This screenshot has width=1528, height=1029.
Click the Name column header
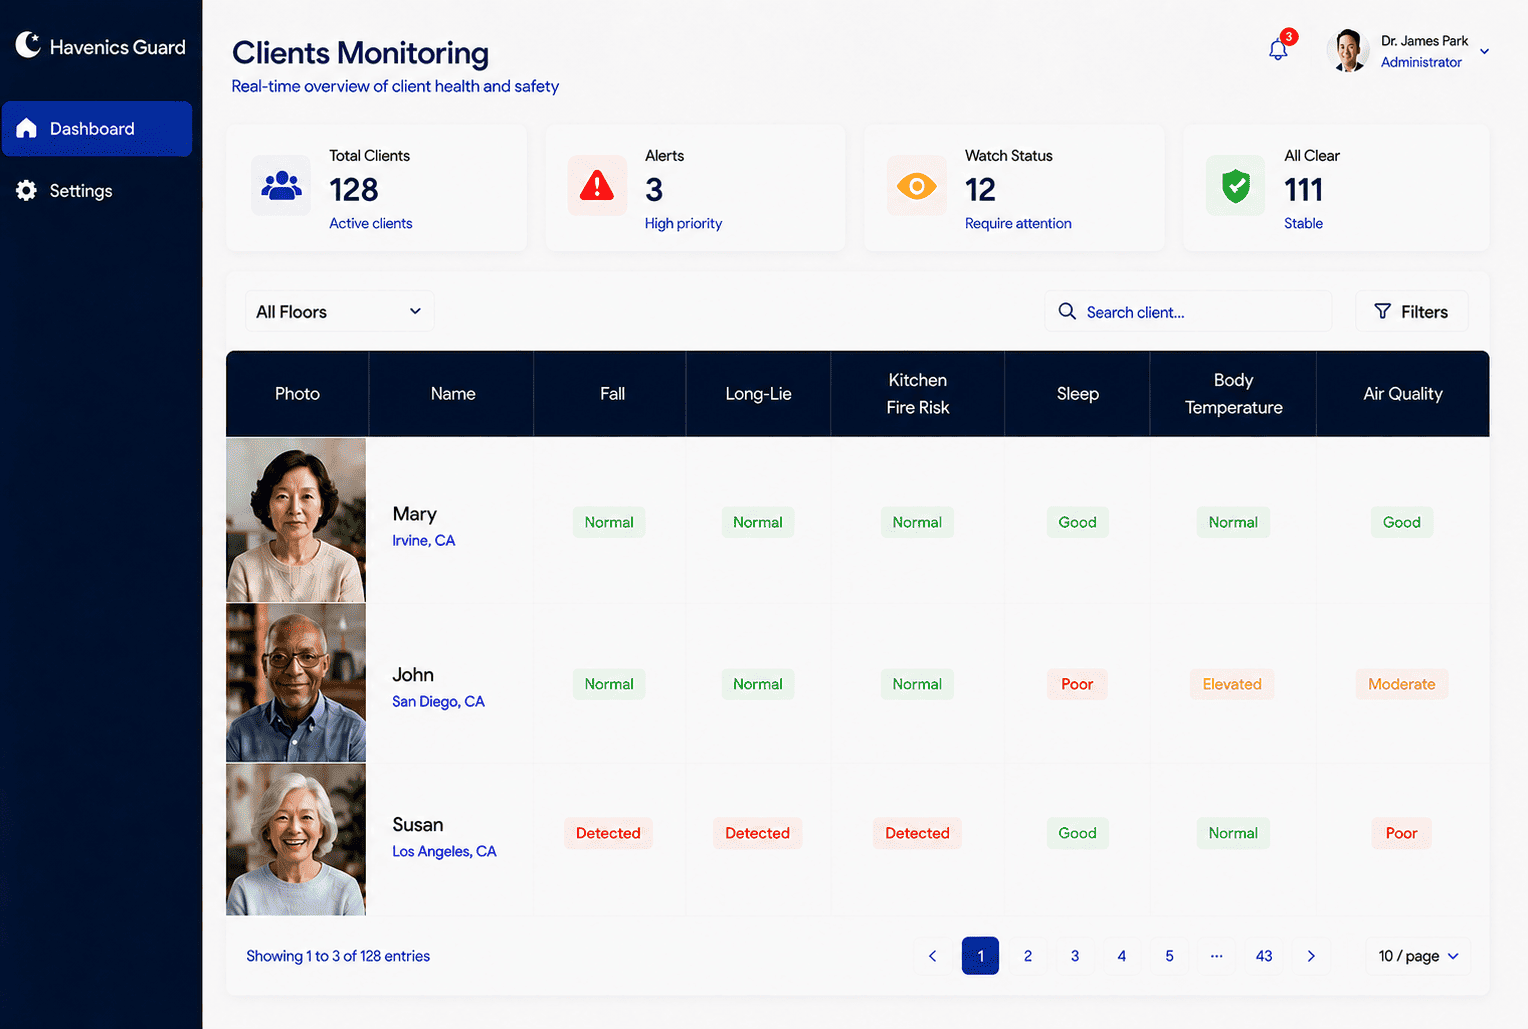click(452, 394)
